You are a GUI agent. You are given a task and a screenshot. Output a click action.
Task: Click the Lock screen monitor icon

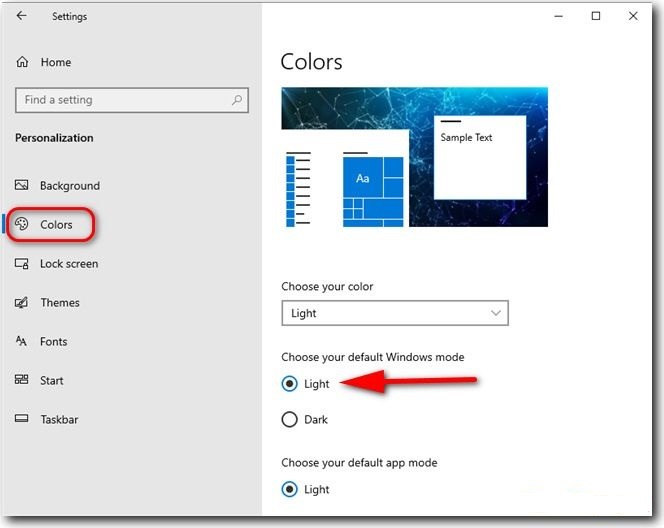point(22,264)
